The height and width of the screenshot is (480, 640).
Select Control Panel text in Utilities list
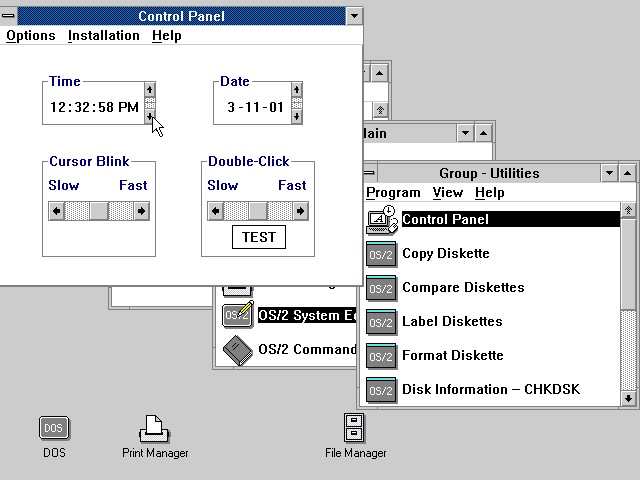pyautogui.click(x=445, y=220)
